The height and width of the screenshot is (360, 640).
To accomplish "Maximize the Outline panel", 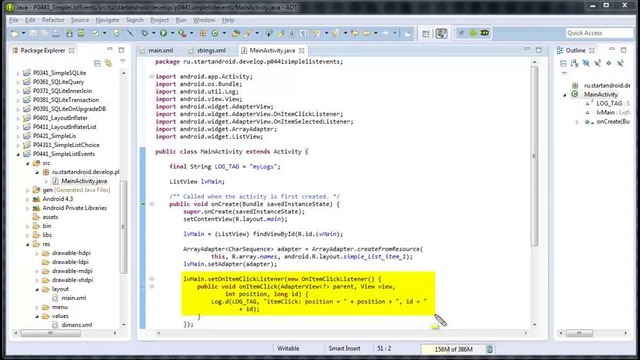I will 623,50.
